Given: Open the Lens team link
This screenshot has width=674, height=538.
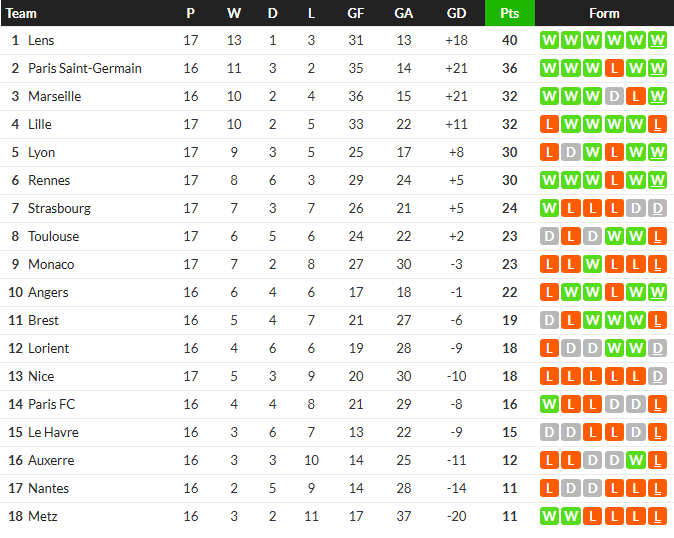Looking at the screenshot, I should click(41, 40).
